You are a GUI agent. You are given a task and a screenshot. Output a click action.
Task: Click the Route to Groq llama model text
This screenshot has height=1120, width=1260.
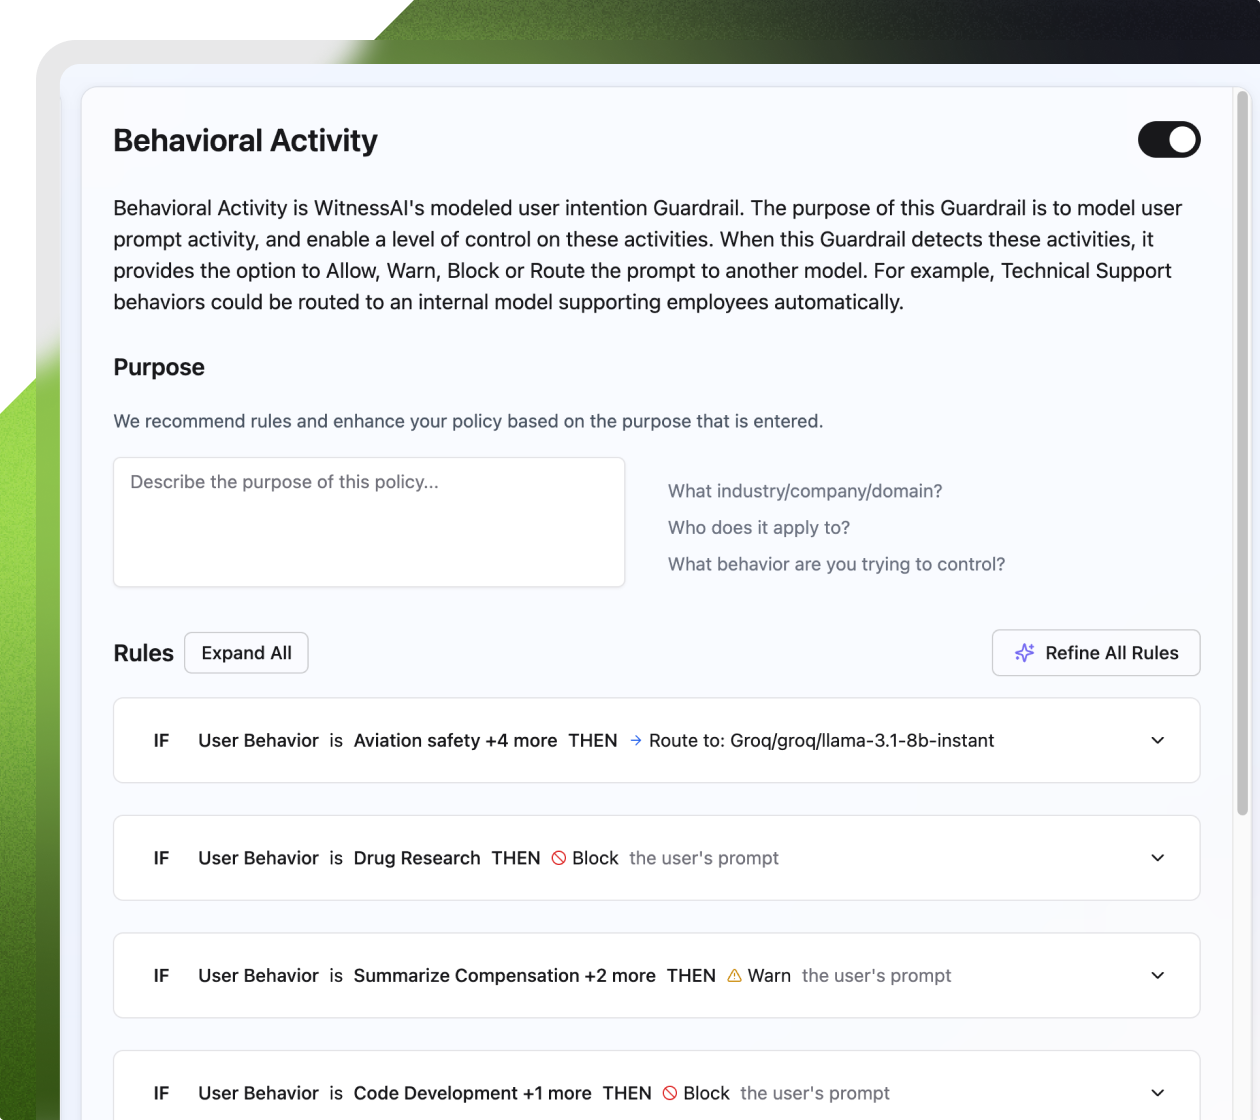pos(821,741)
